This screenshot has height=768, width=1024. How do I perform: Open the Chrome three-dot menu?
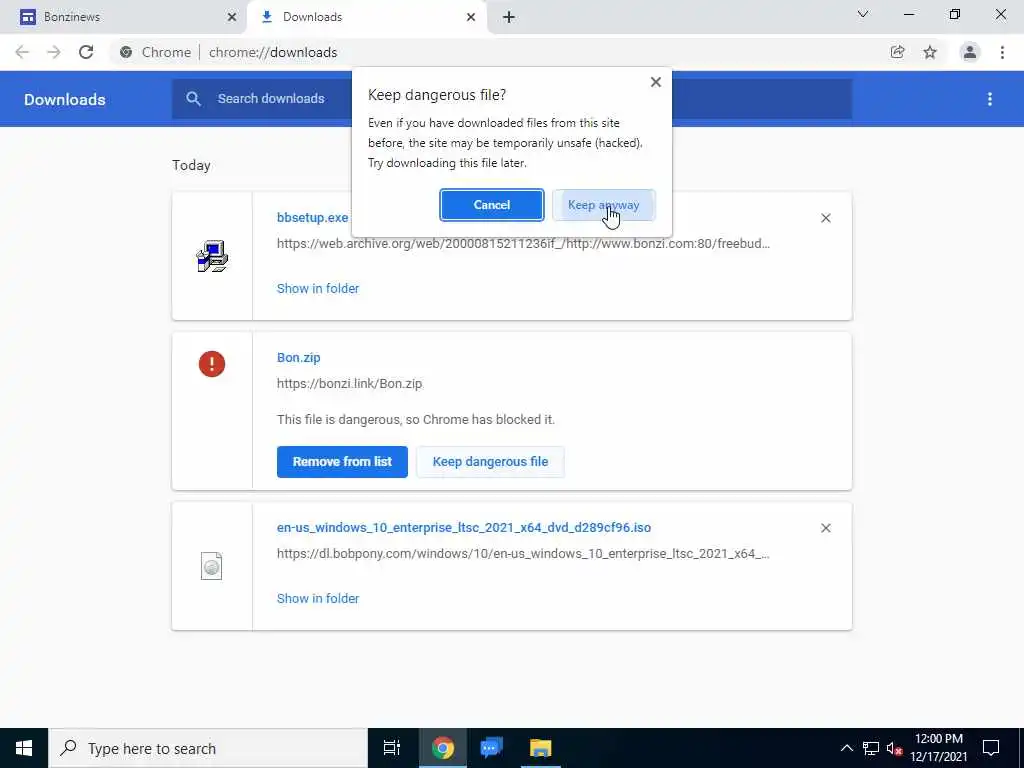pyautogui.click(x=1002, y=52)
